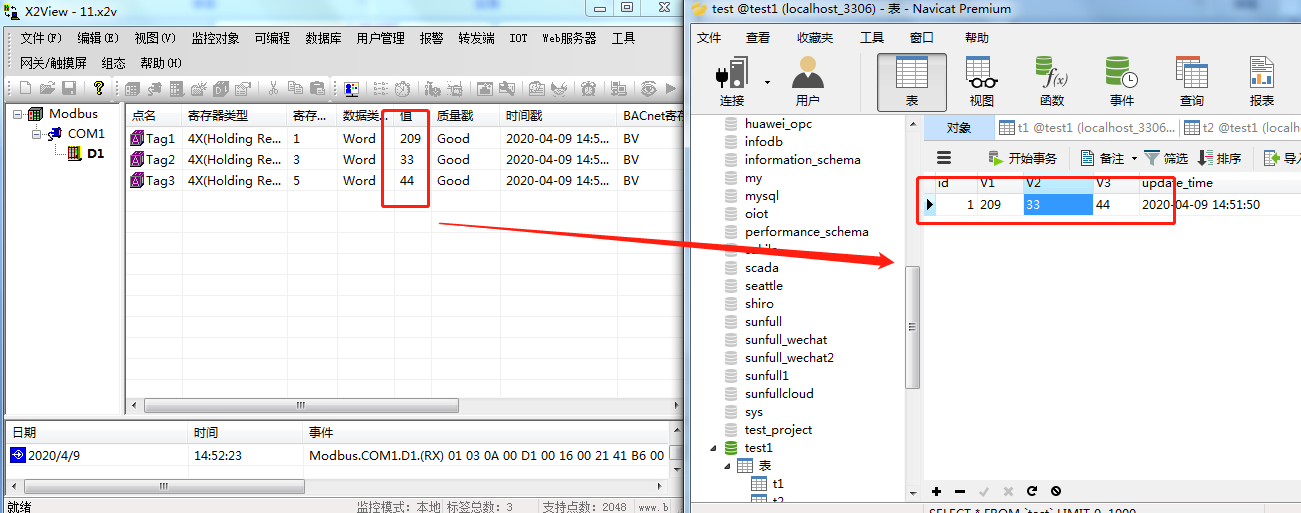Collapse the test1 database node in Navicat
The width and height of the screenshot is (1301, 513).
[713, 448]
